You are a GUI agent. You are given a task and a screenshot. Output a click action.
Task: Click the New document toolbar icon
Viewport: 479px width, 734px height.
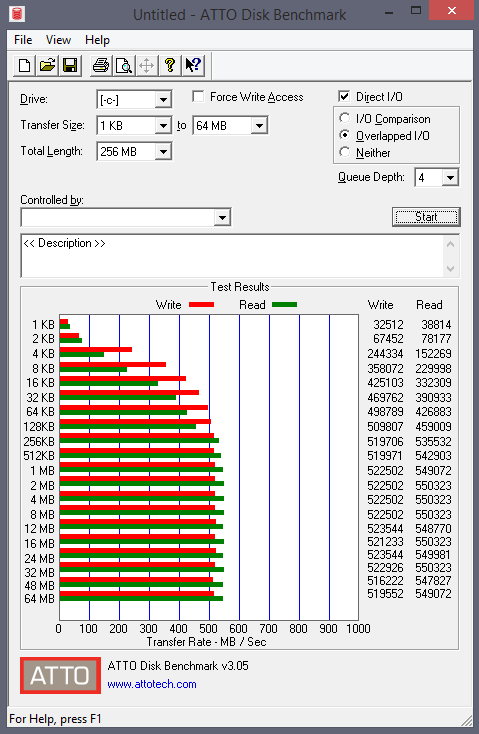click(24, 65)
